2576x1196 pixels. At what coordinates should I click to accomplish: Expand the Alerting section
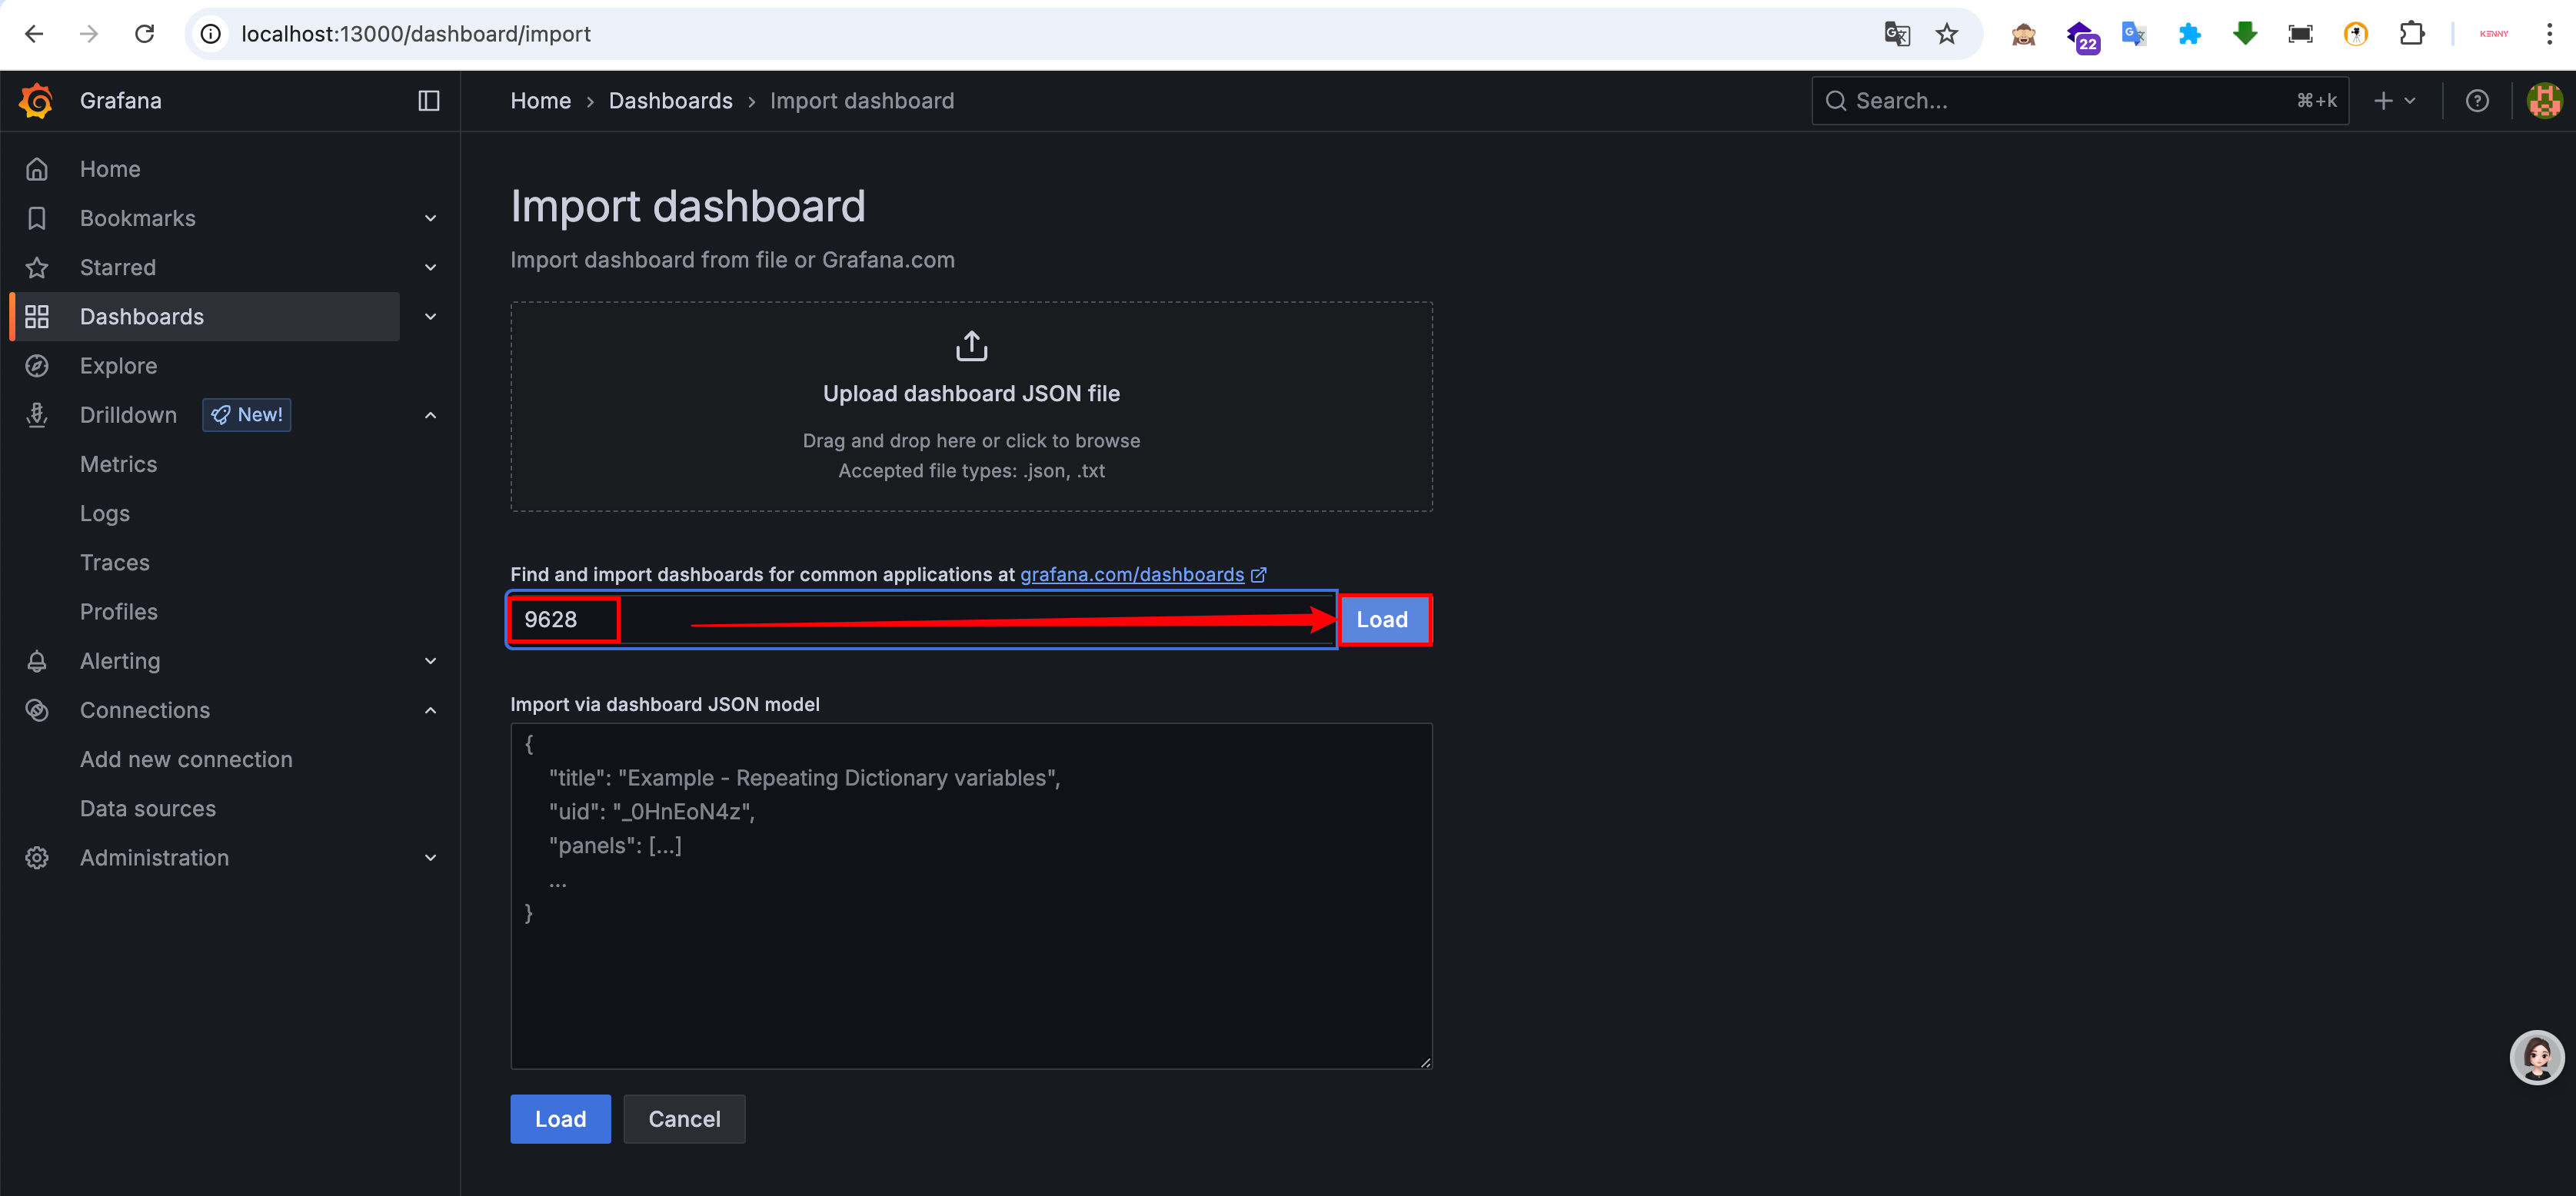click(x=430, y=660)
